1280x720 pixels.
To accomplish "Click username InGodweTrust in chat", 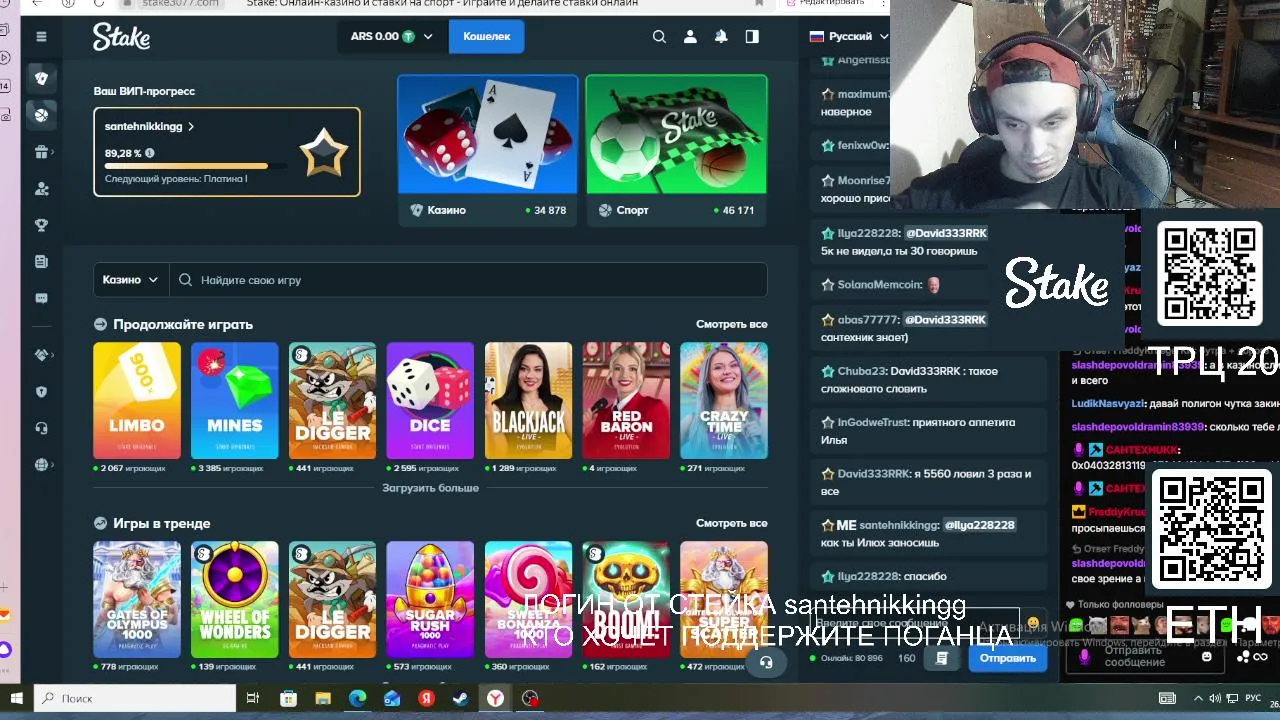I will pyautogui.click(x=875, y=422).
